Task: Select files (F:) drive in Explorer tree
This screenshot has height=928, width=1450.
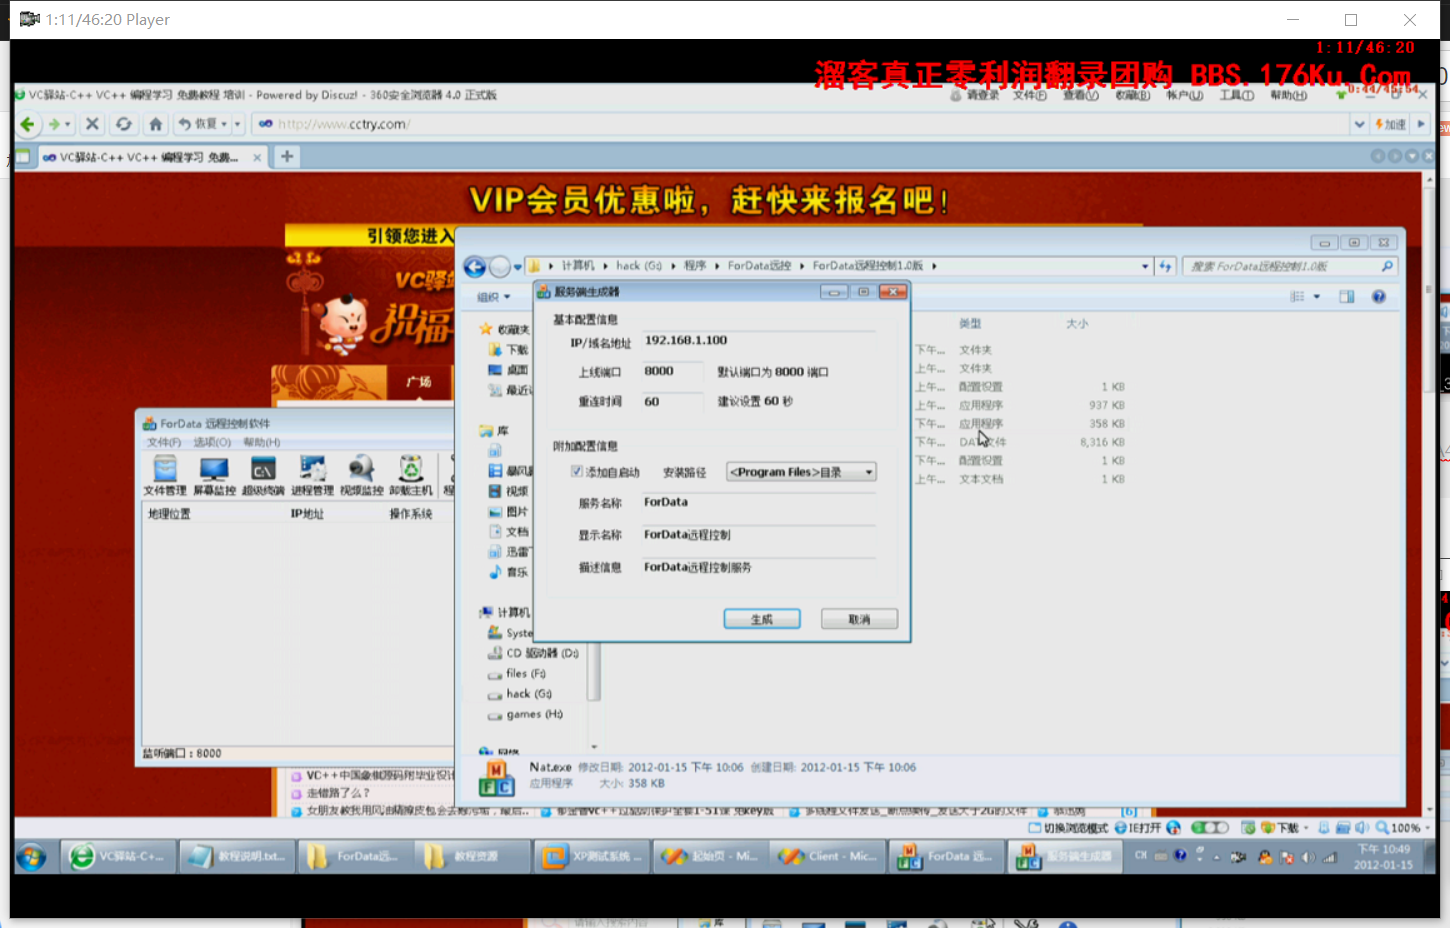Action: 517,674
